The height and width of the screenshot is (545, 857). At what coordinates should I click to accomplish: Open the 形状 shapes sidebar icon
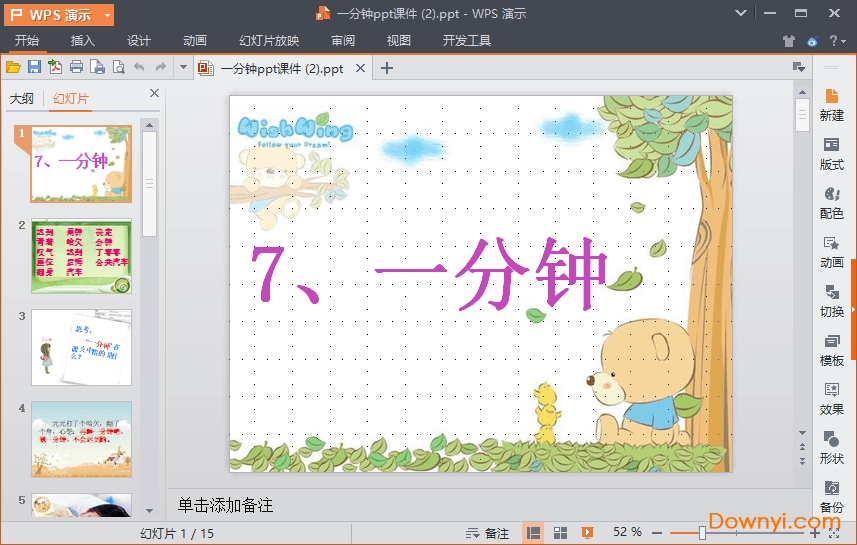pos(831,448)
